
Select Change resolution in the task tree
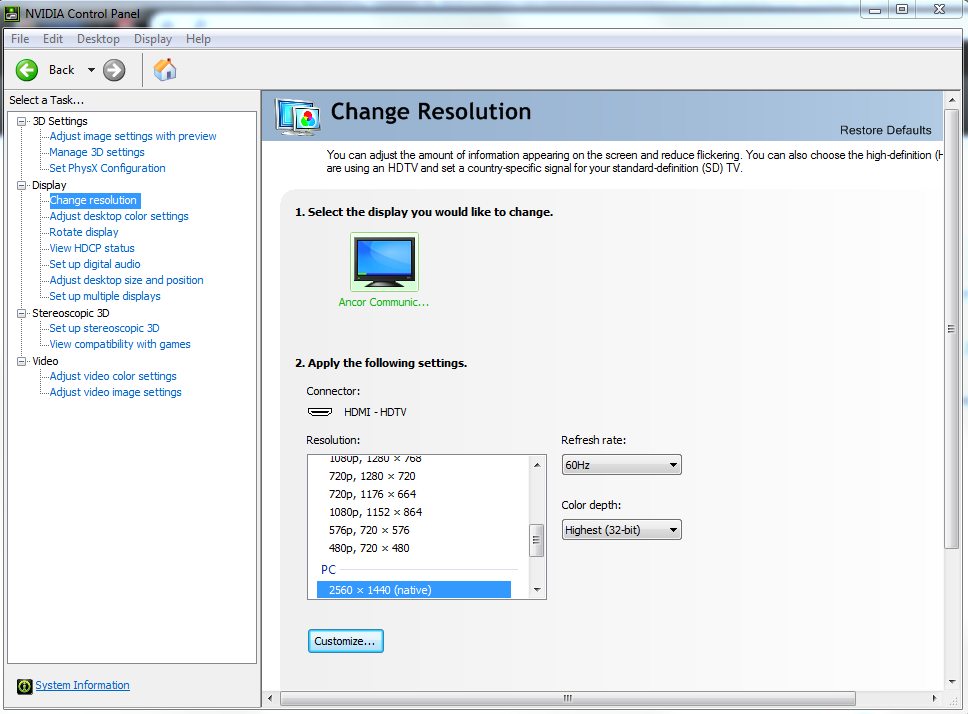(x=93, y=201)
